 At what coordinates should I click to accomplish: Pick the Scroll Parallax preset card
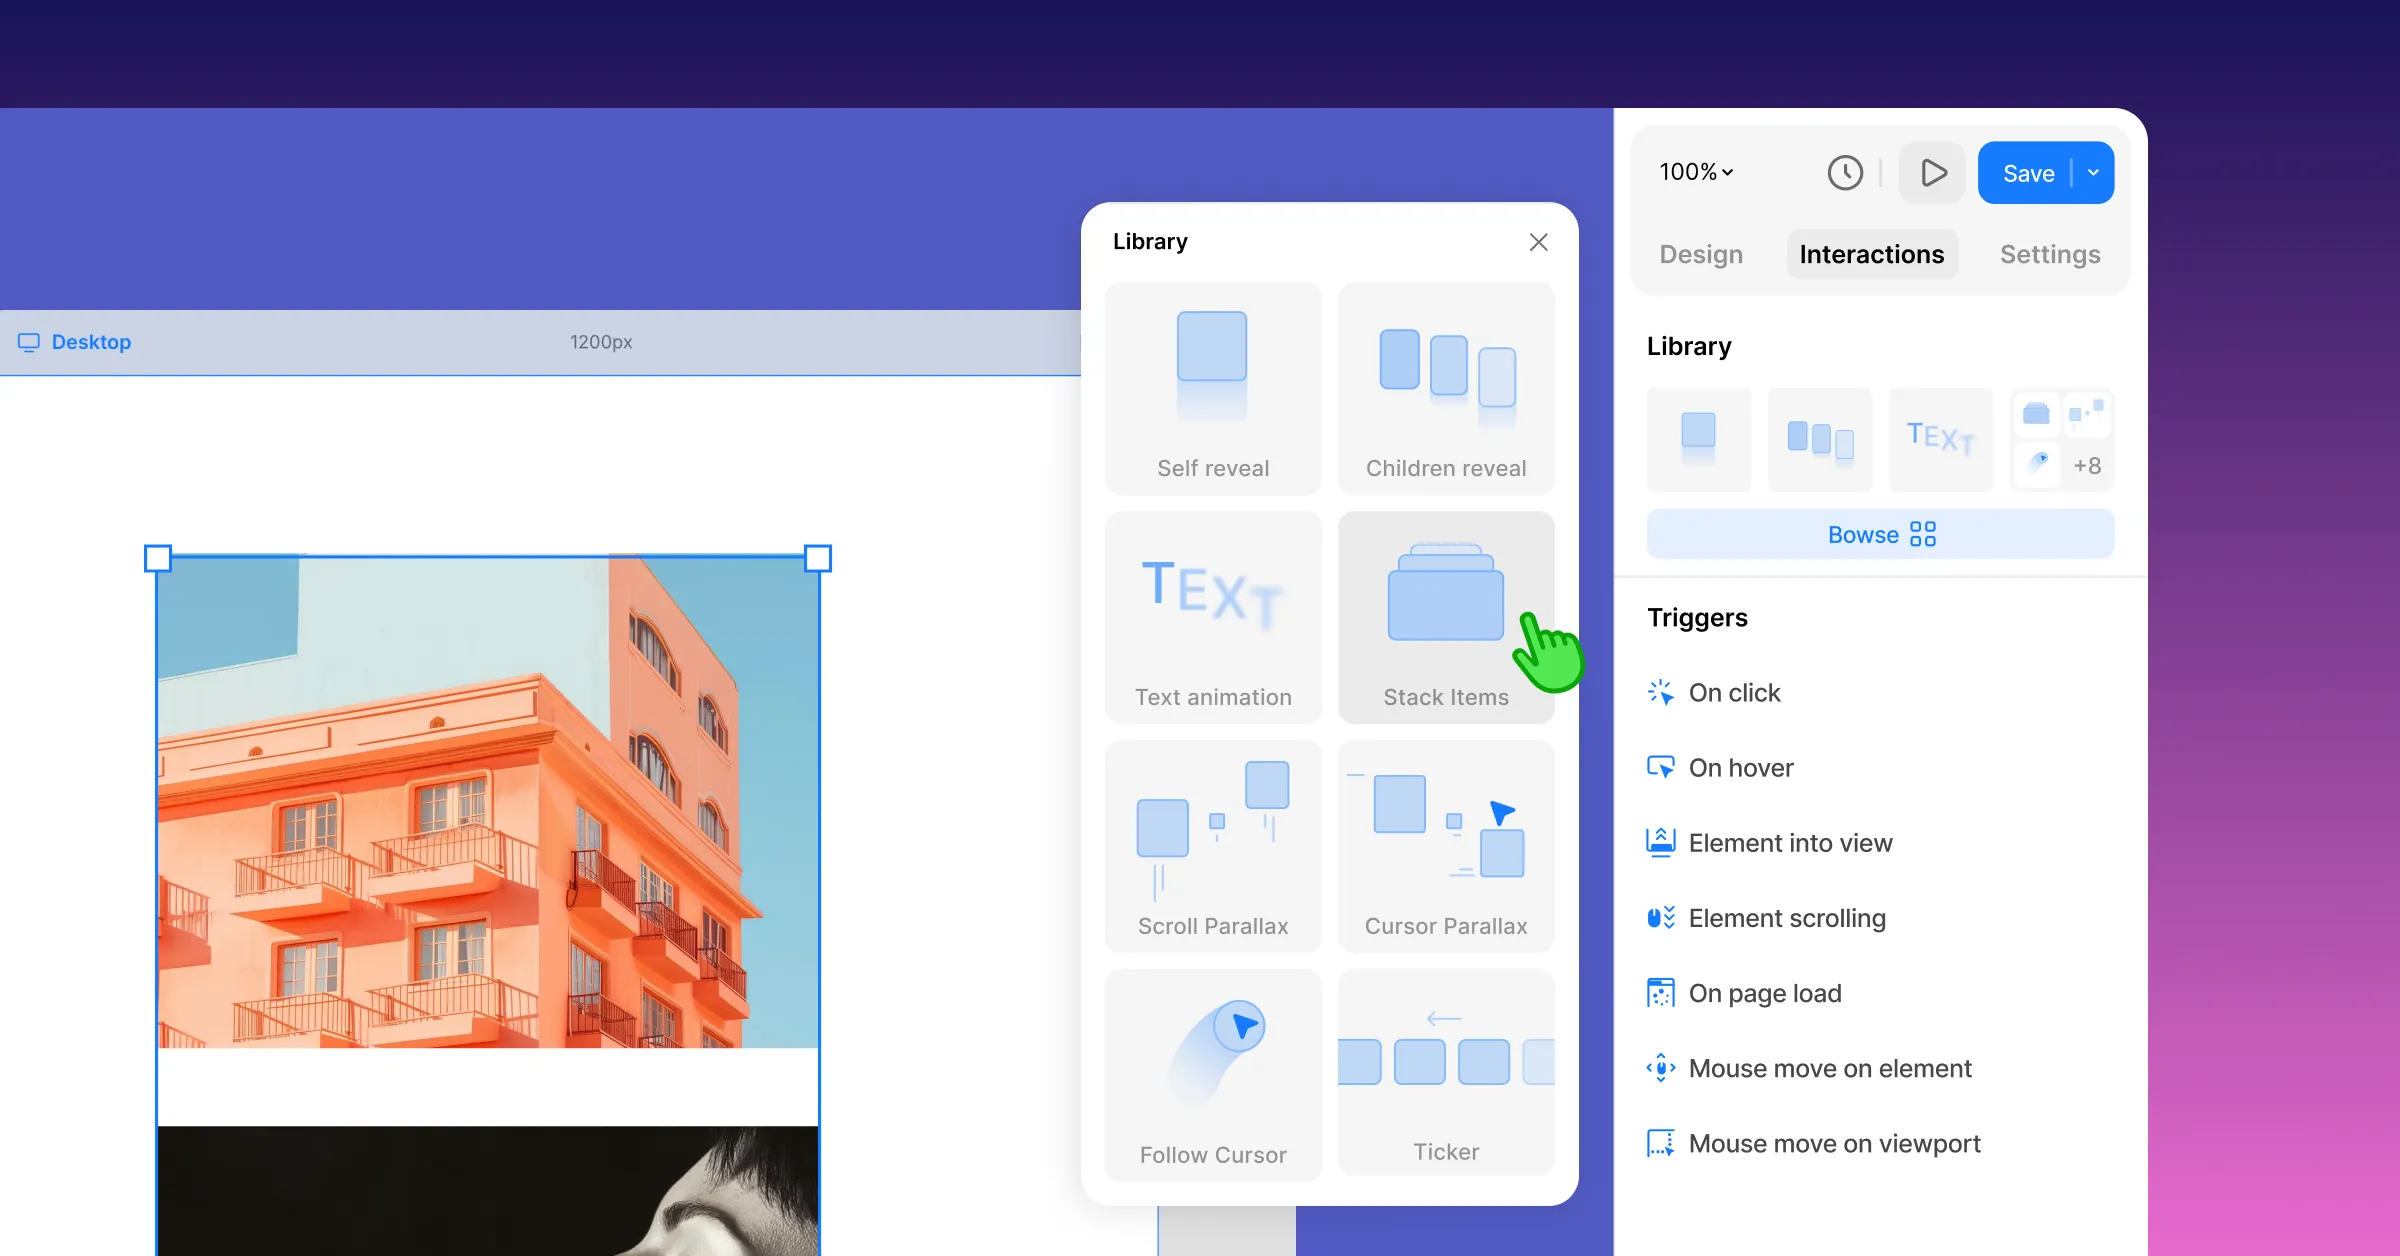pyautogui.click(x=1213, y=847)
